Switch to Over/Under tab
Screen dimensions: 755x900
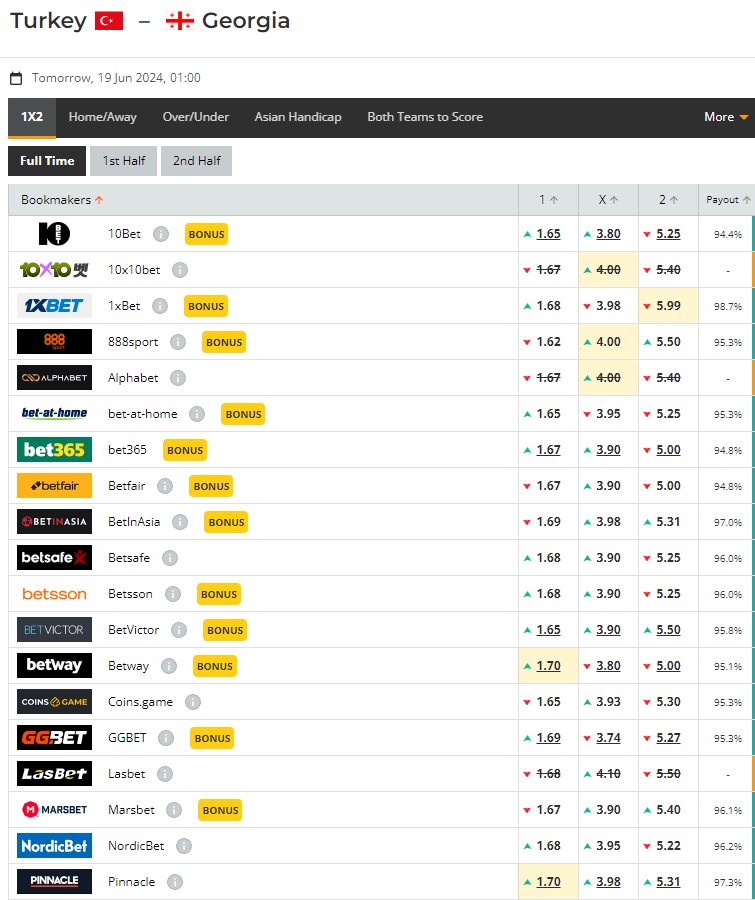[196, 117]
